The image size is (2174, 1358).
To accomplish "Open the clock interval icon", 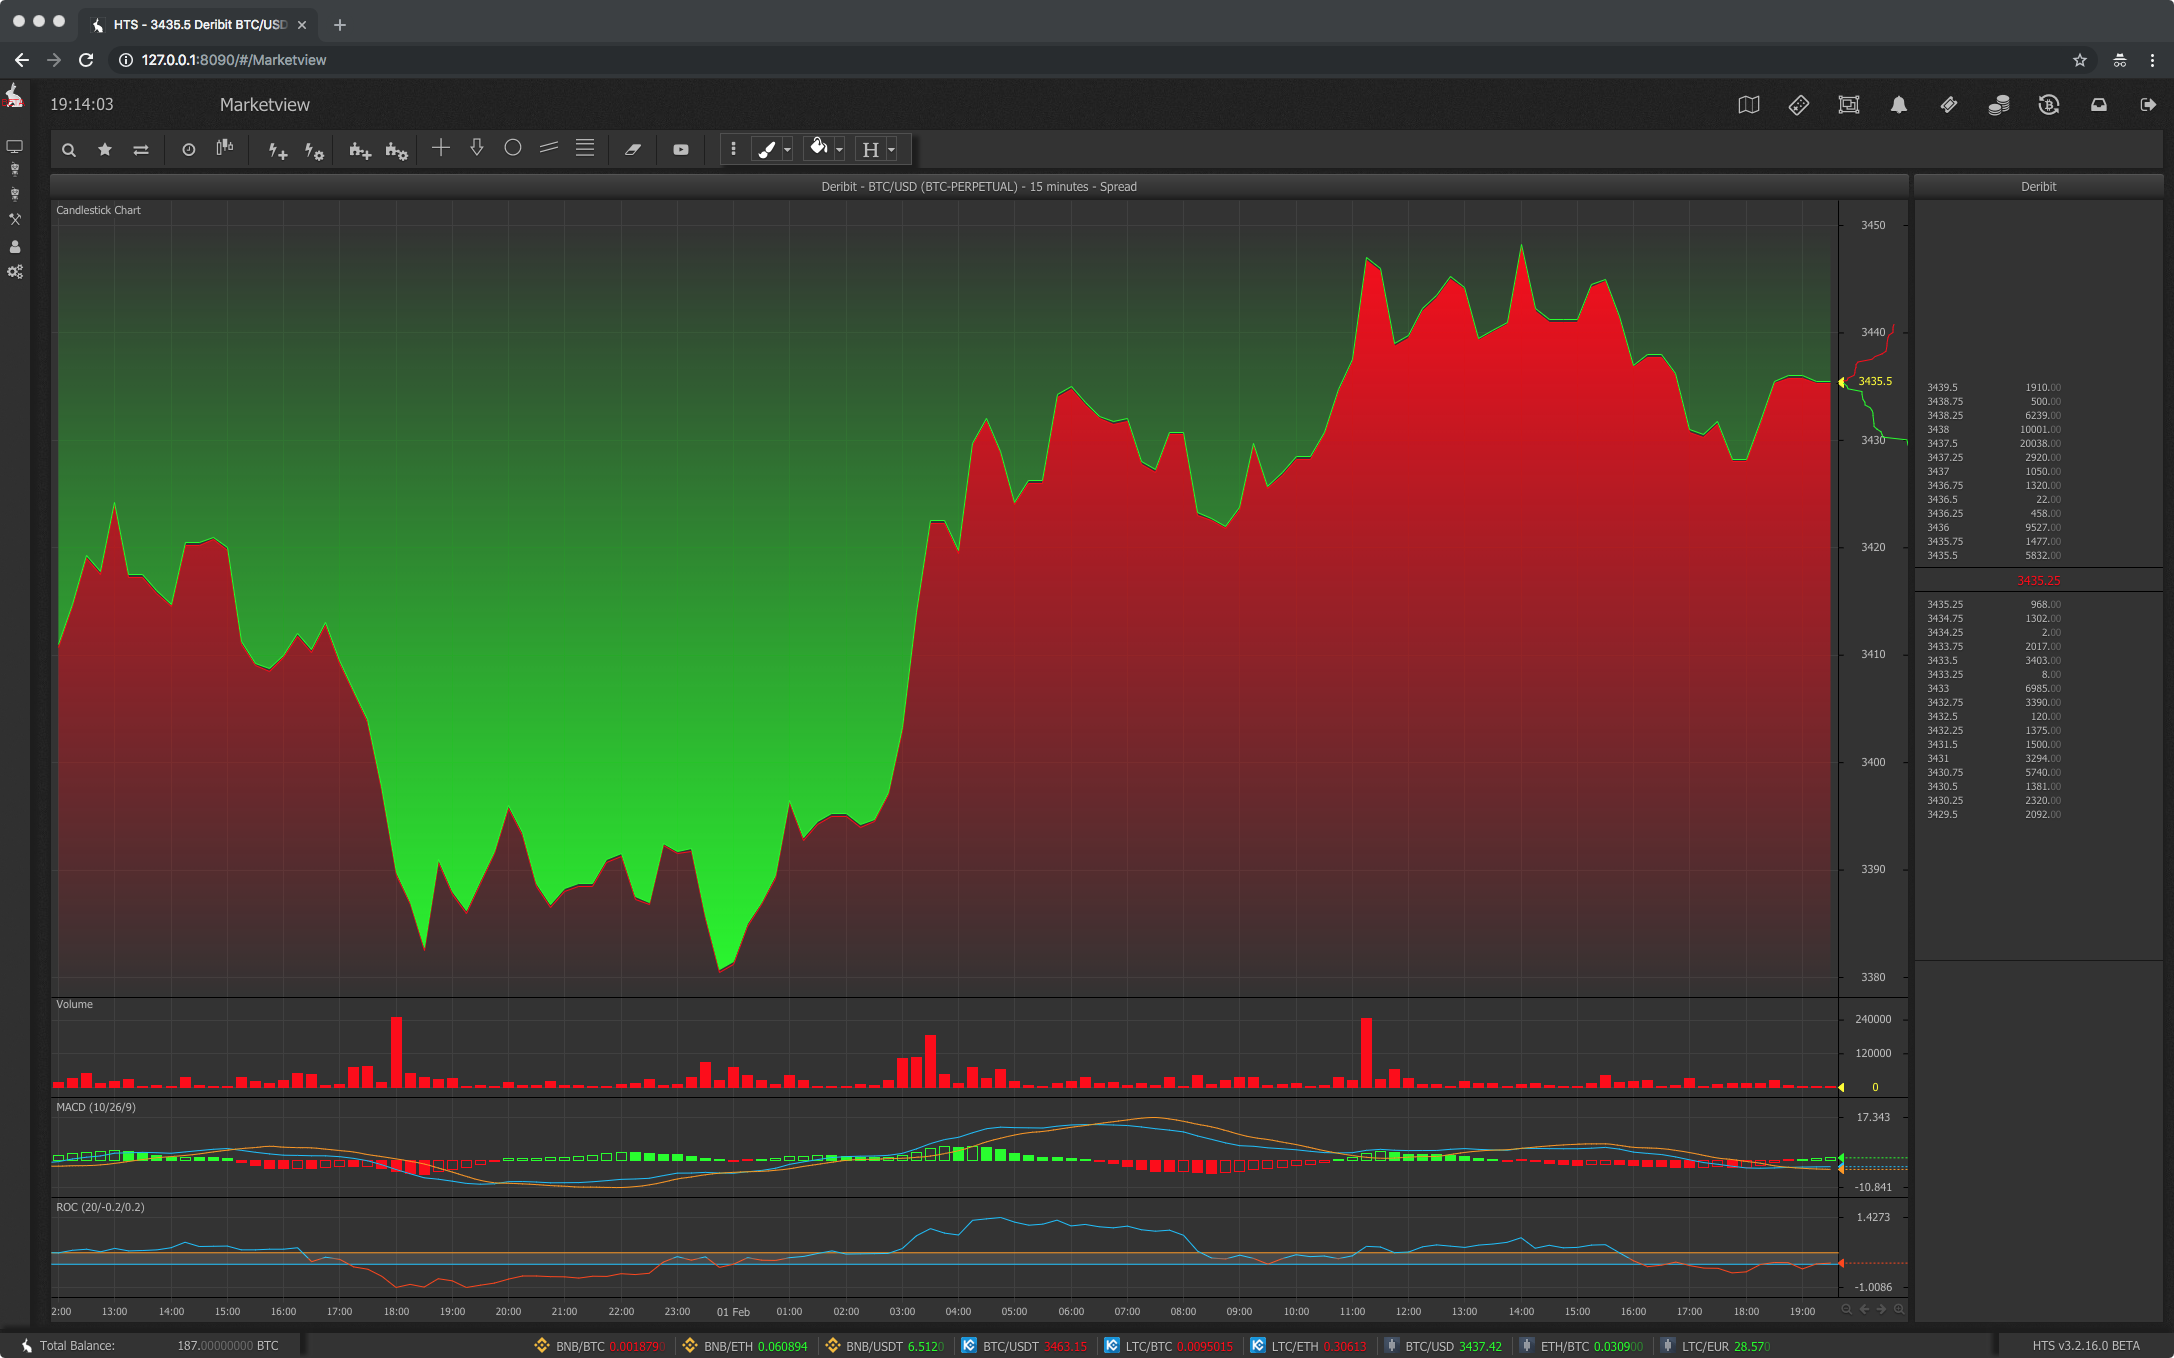I will tap(188, 150).
